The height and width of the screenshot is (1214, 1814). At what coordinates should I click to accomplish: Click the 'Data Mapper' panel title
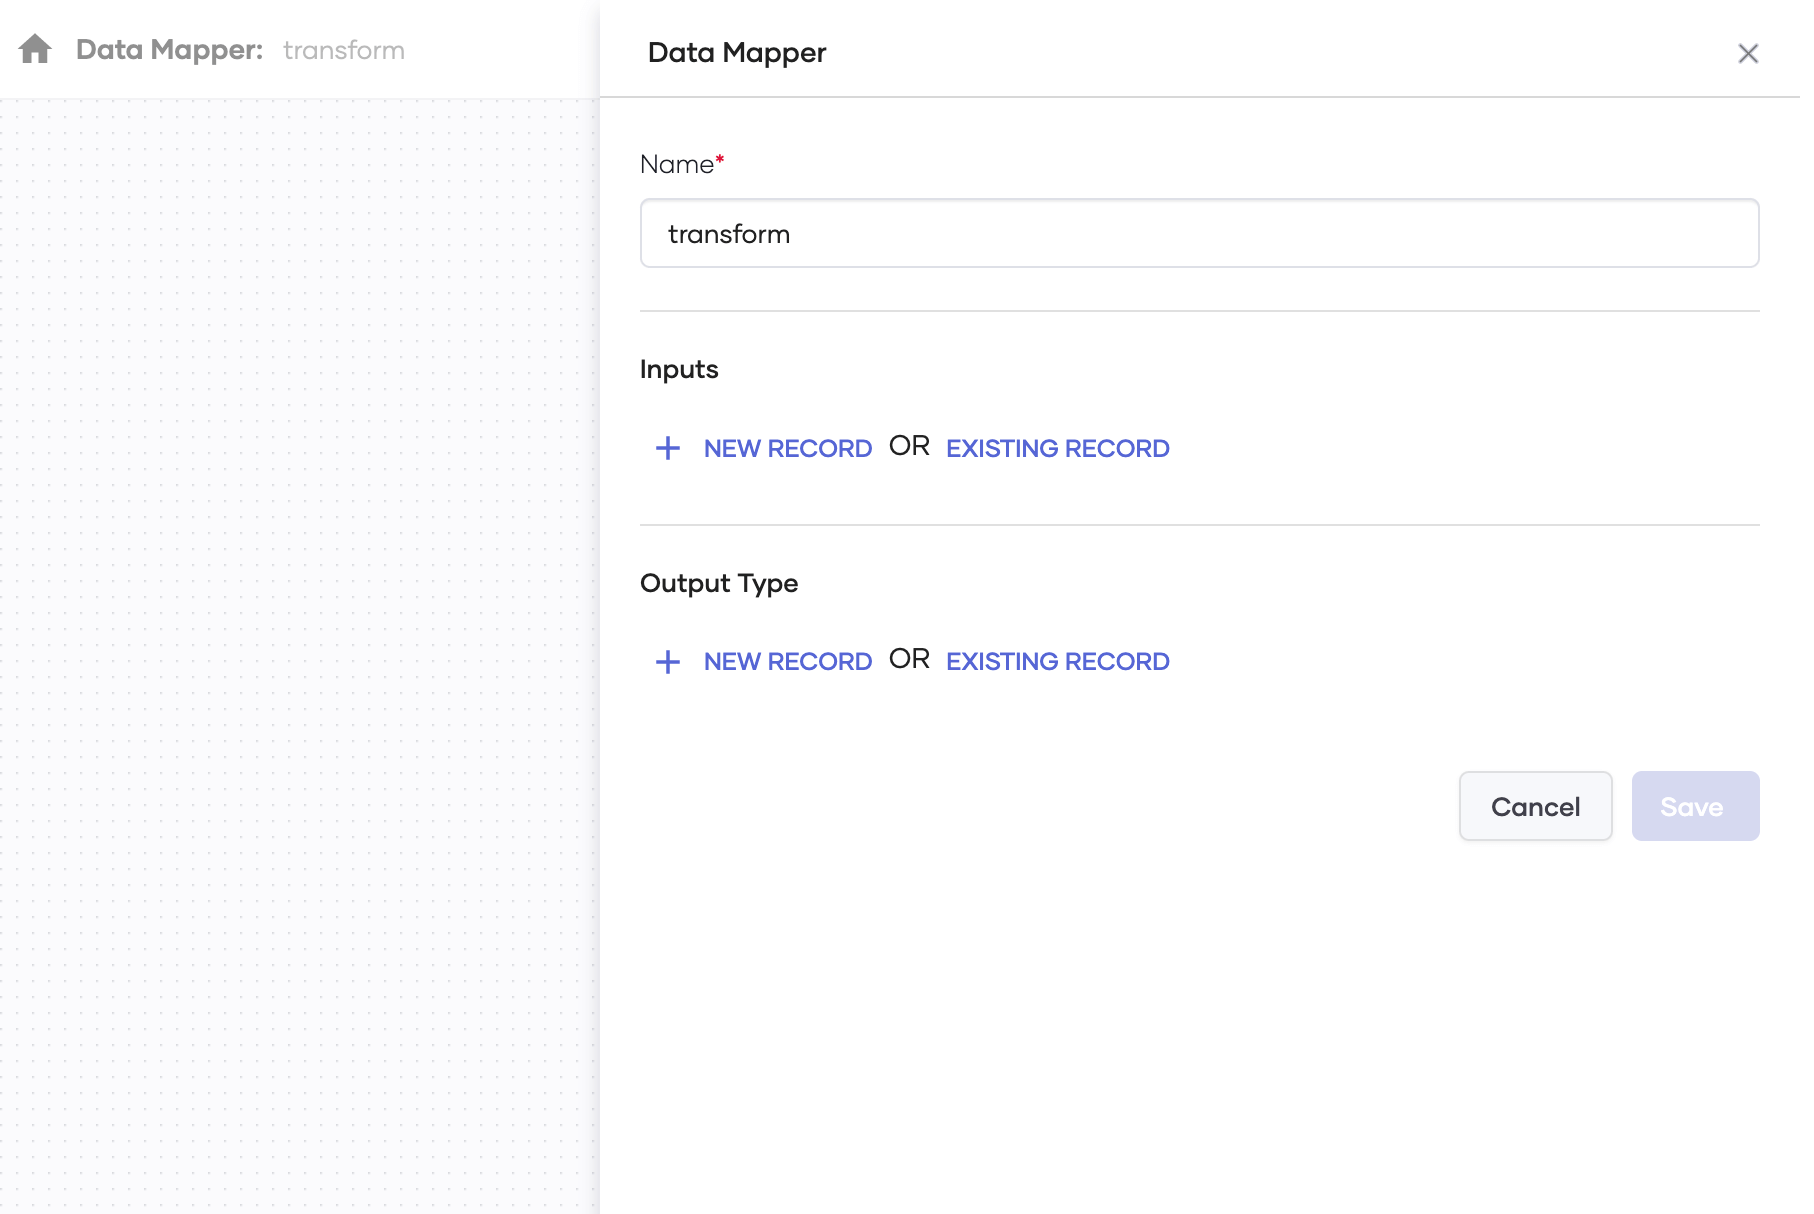tap(737, 53)
